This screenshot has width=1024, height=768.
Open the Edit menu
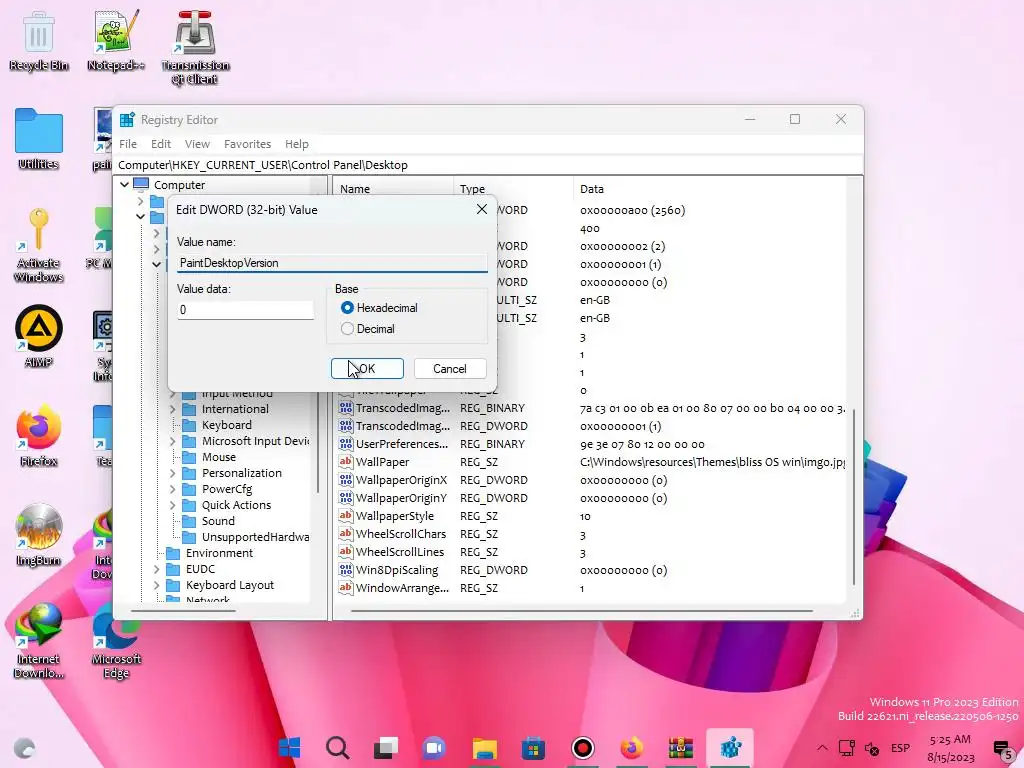(x=161, y=144)
